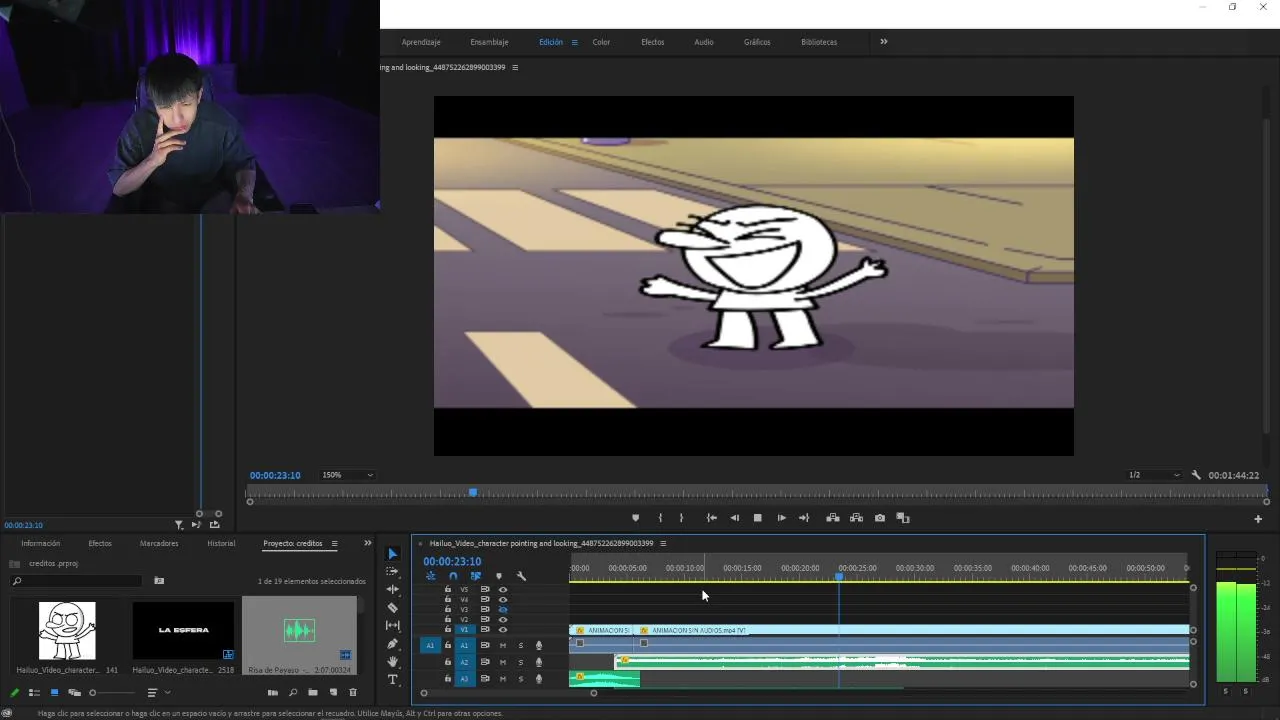Select the Slip tool
This screenshot has width=1280, height=720.
[392, 626]
